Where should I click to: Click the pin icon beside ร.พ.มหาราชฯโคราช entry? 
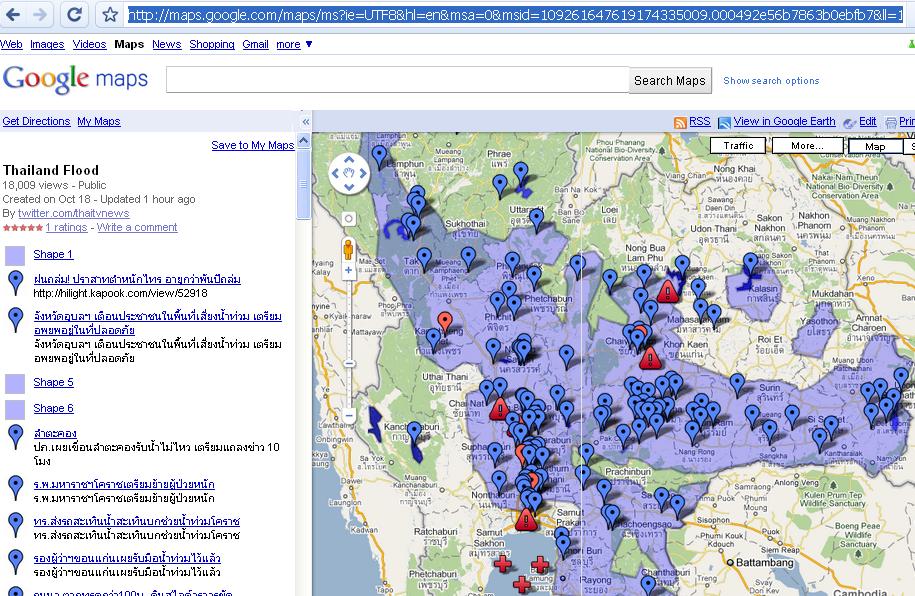(x=15, y=488)
